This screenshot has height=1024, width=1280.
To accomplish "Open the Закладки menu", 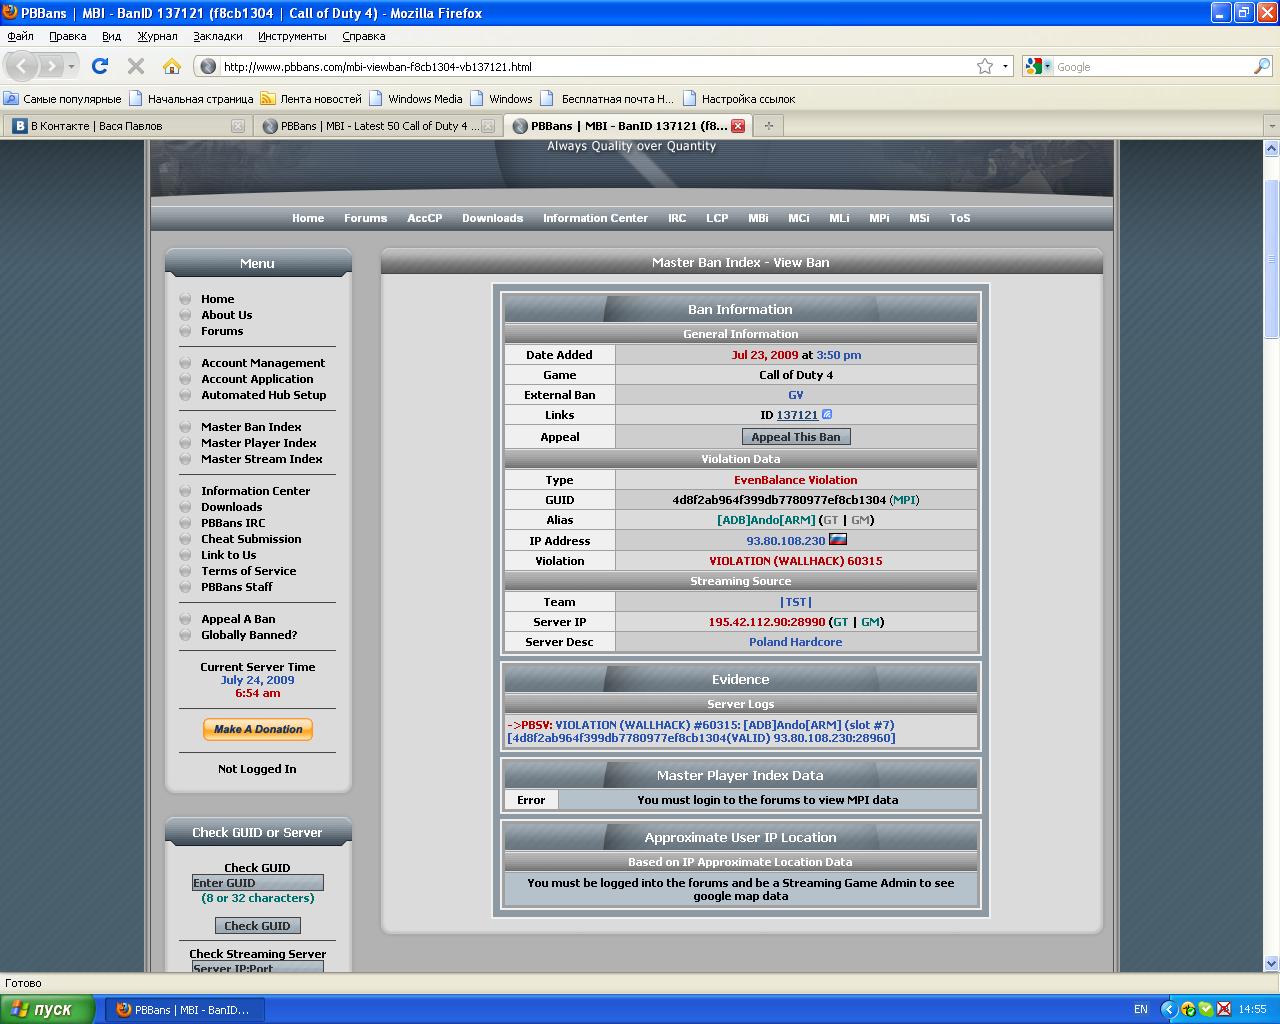I will (x=217, y=36).
